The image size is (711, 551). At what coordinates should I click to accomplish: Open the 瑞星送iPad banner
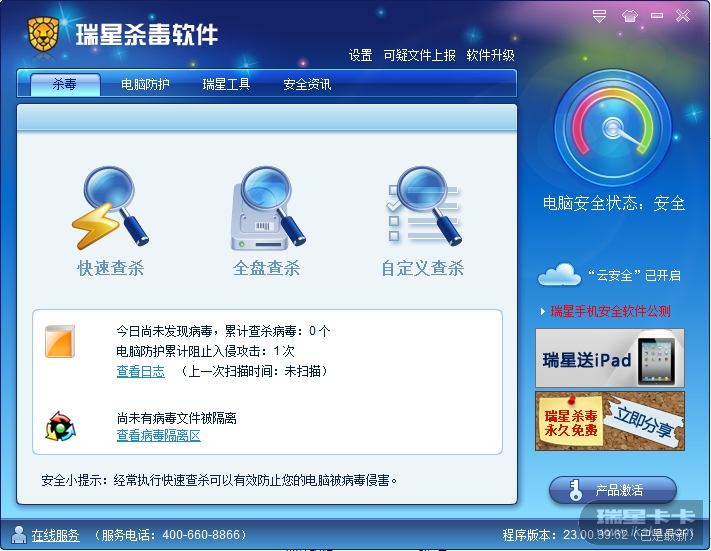(610, 358)
